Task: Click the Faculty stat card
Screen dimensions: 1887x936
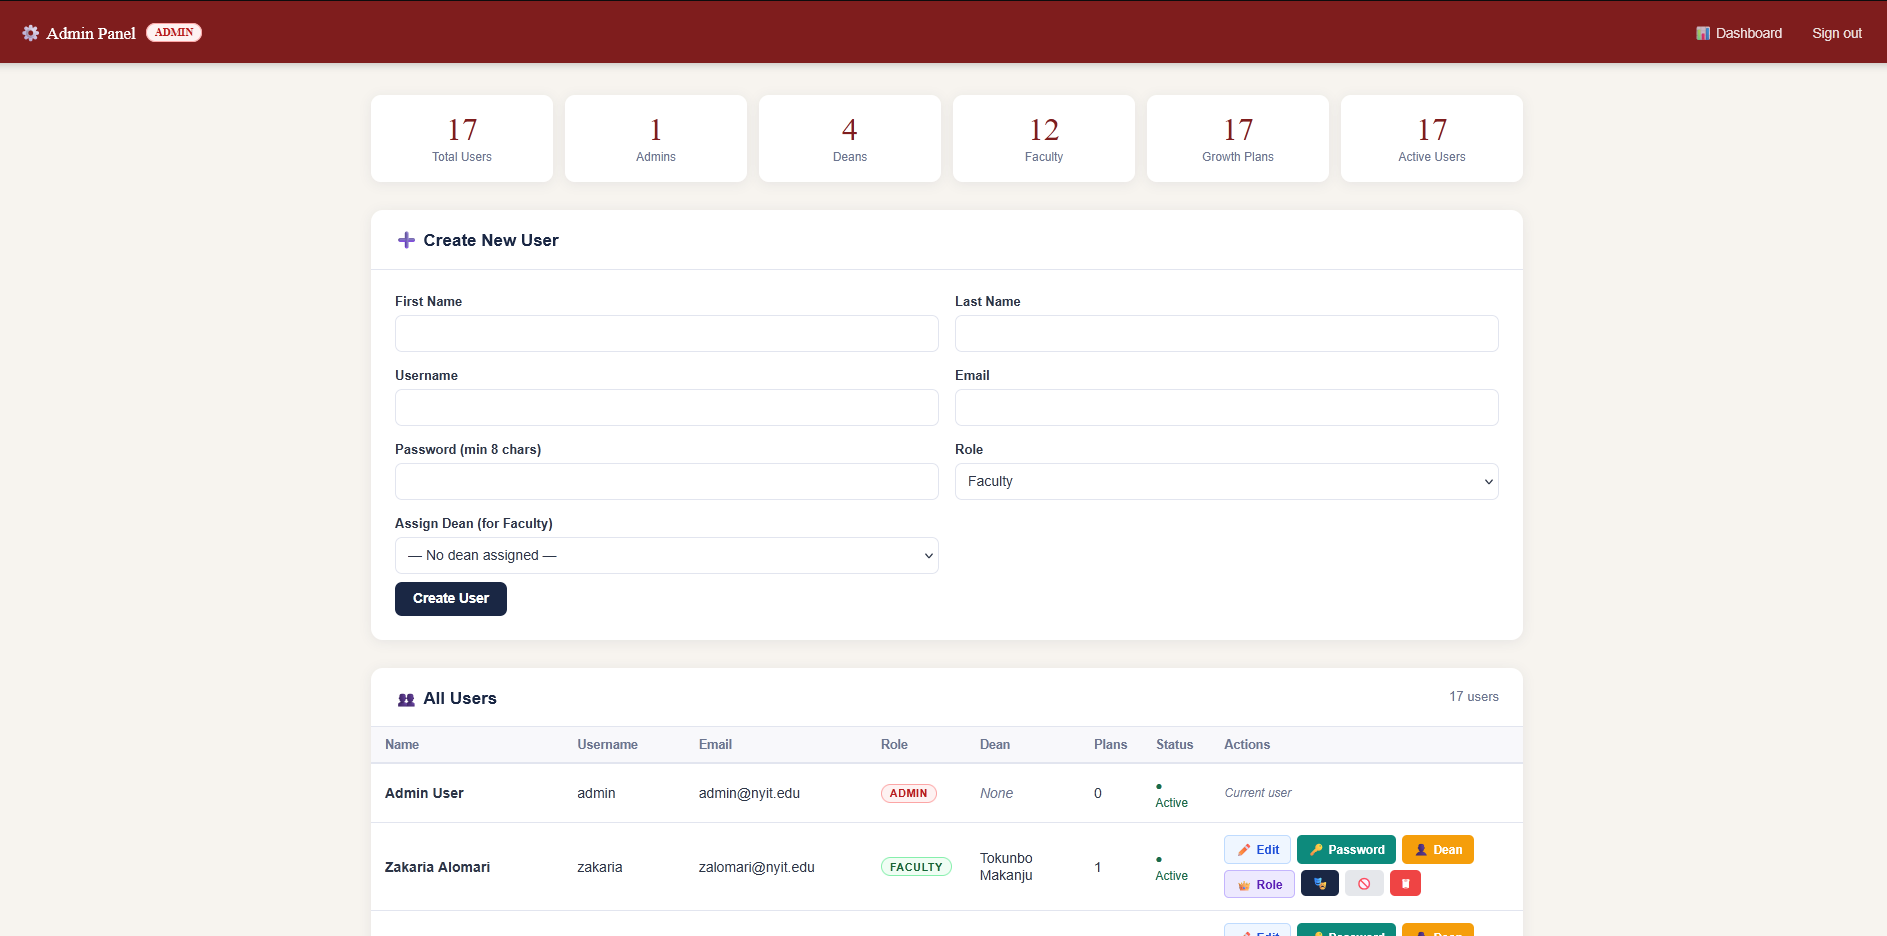Action: (1043, 139)
